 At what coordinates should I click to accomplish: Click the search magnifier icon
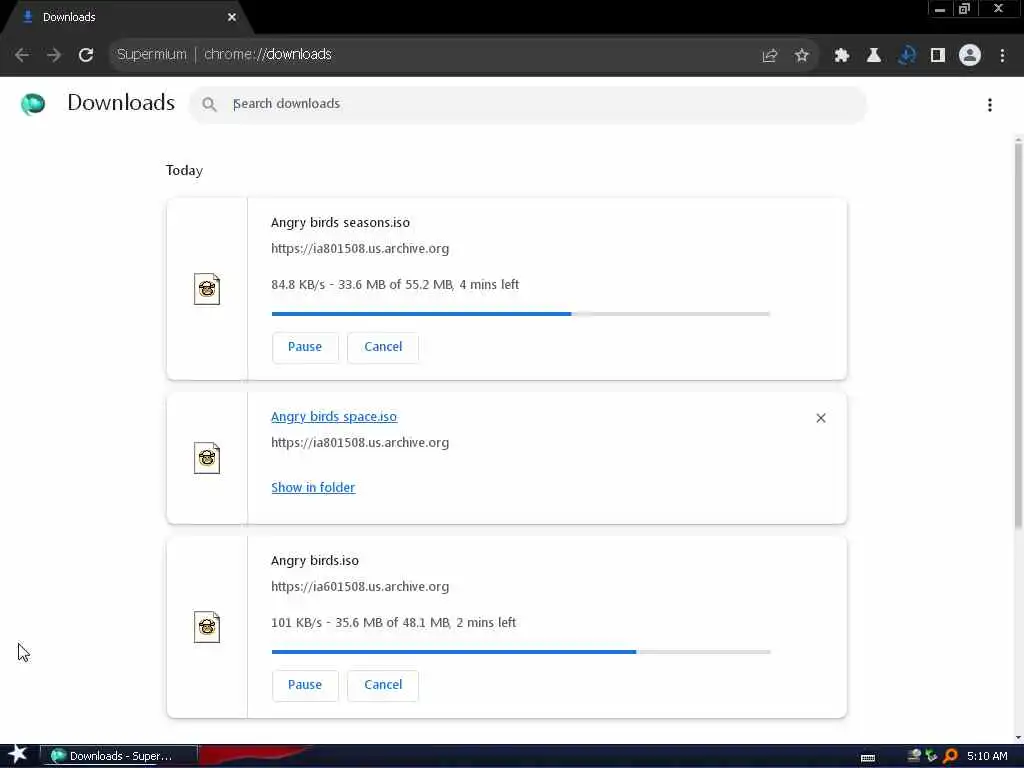[x=209, y=104]
